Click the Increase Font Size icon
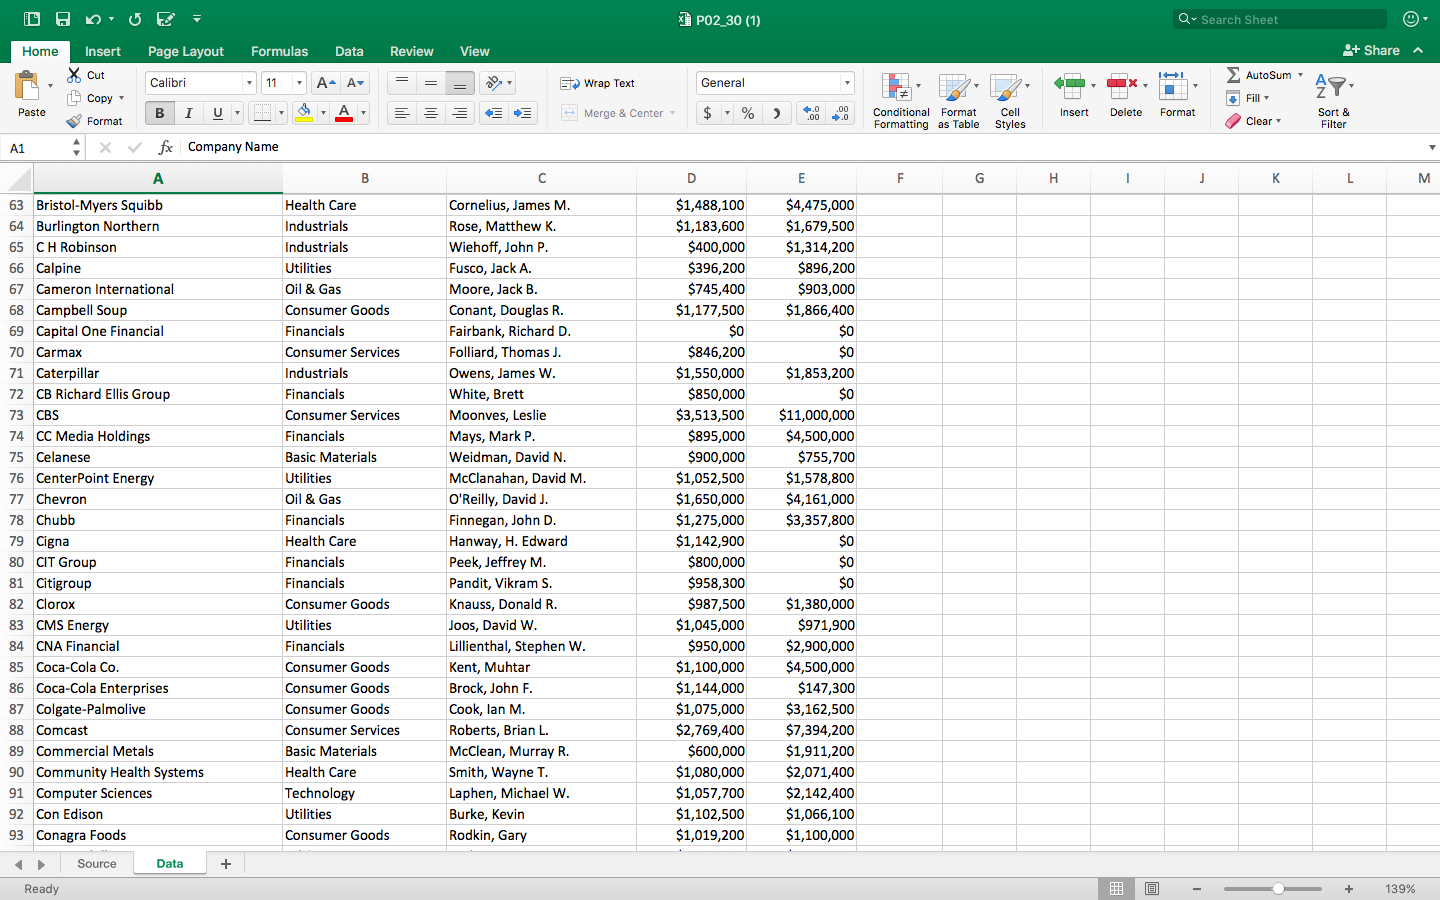The height and width of the screenshot is (900, 1440). coord(325,83)
